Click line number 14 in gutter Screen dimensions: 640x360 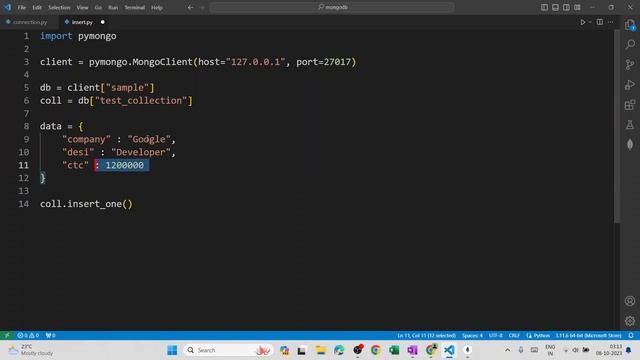(x=23, y=204)
